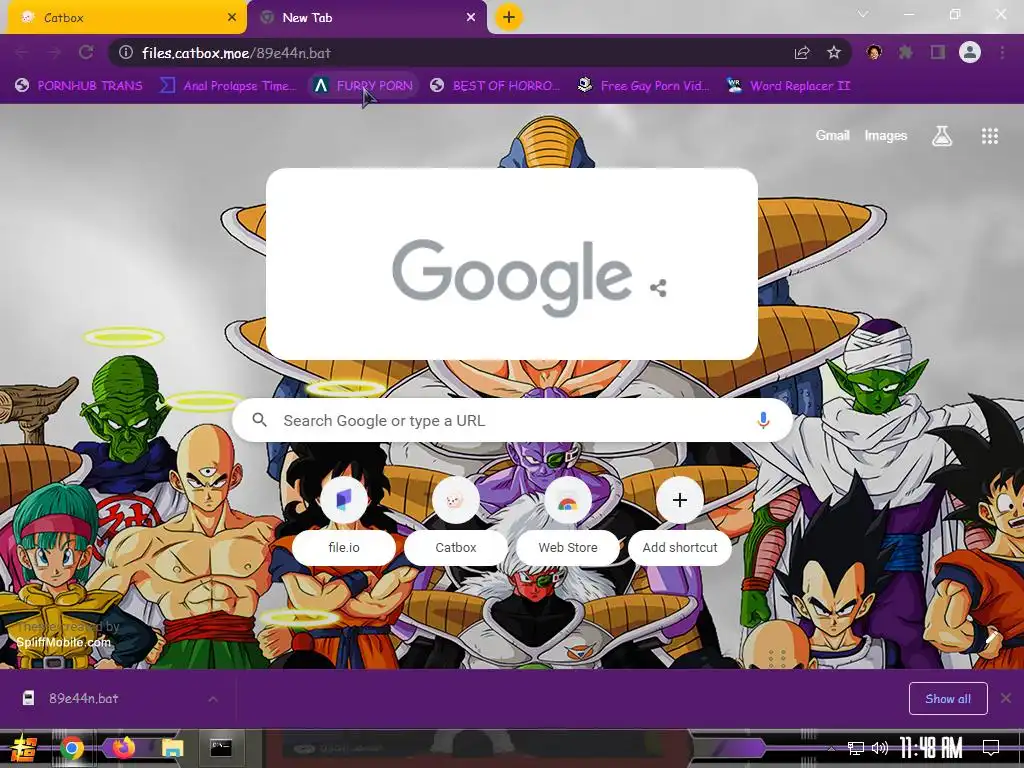Open Web Store shortcut tile
The height and width of the screenshot is (768, 1024).
pyautogui.click(x=568, y=520)
